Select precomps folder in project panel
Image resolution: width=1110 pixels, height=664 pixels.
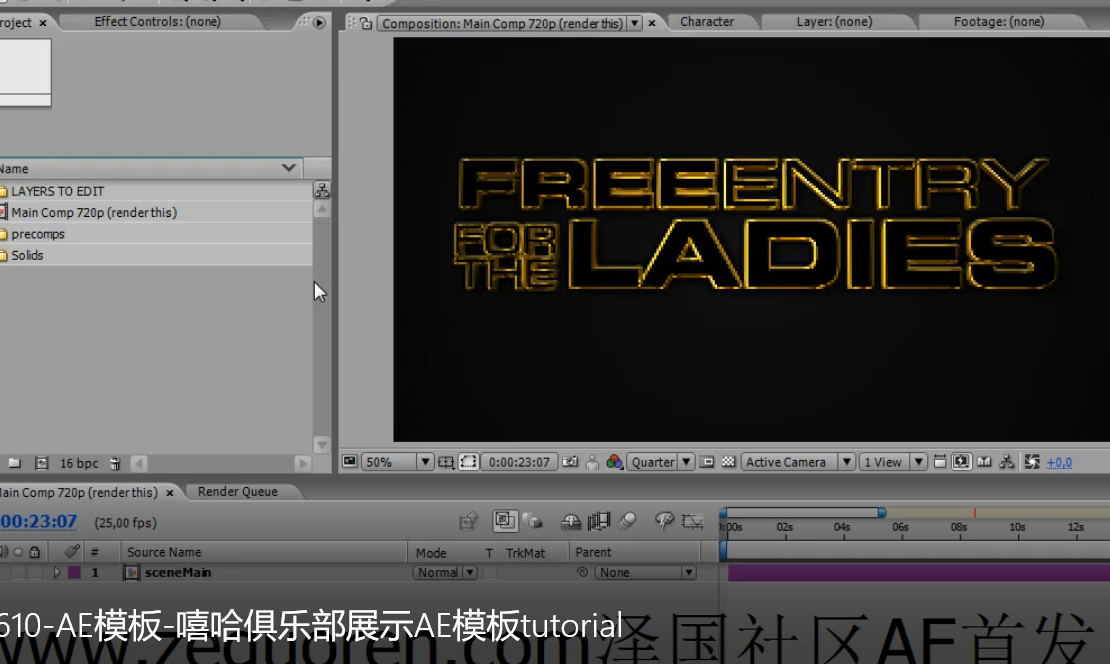tap(38, 234)
